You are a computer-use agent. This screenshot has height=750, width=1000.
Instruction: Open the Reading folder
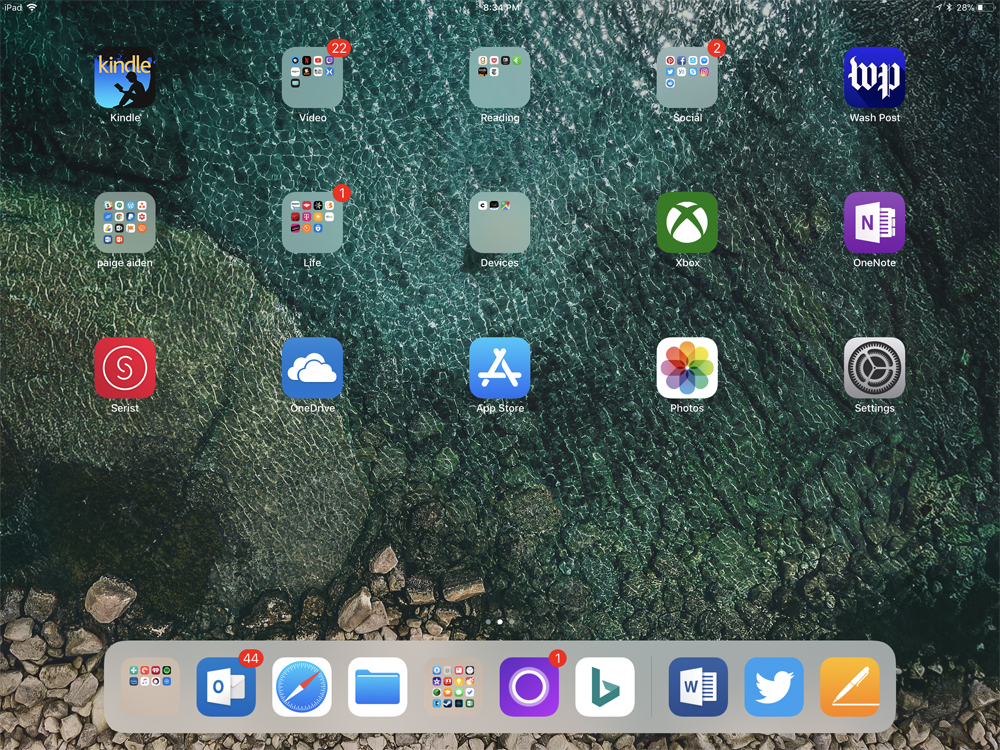[x=500, y=78]
